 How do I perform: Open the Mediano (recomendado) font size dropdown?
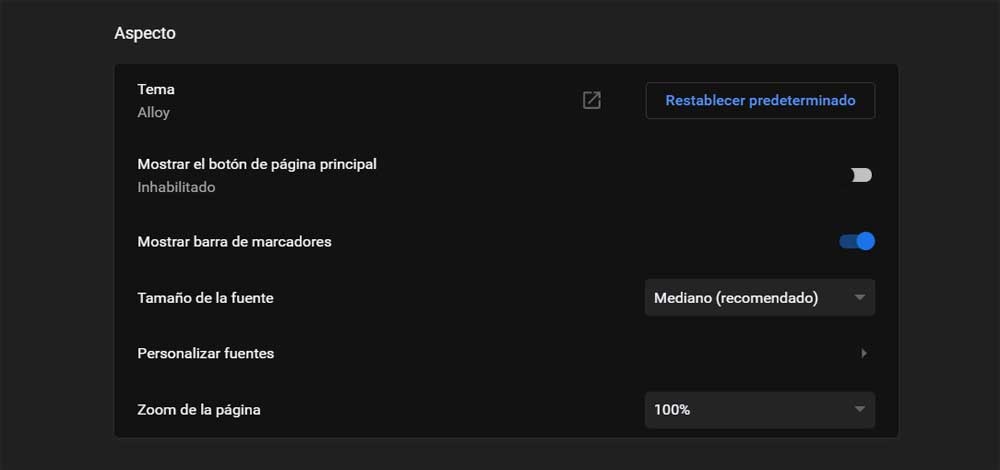759,298
